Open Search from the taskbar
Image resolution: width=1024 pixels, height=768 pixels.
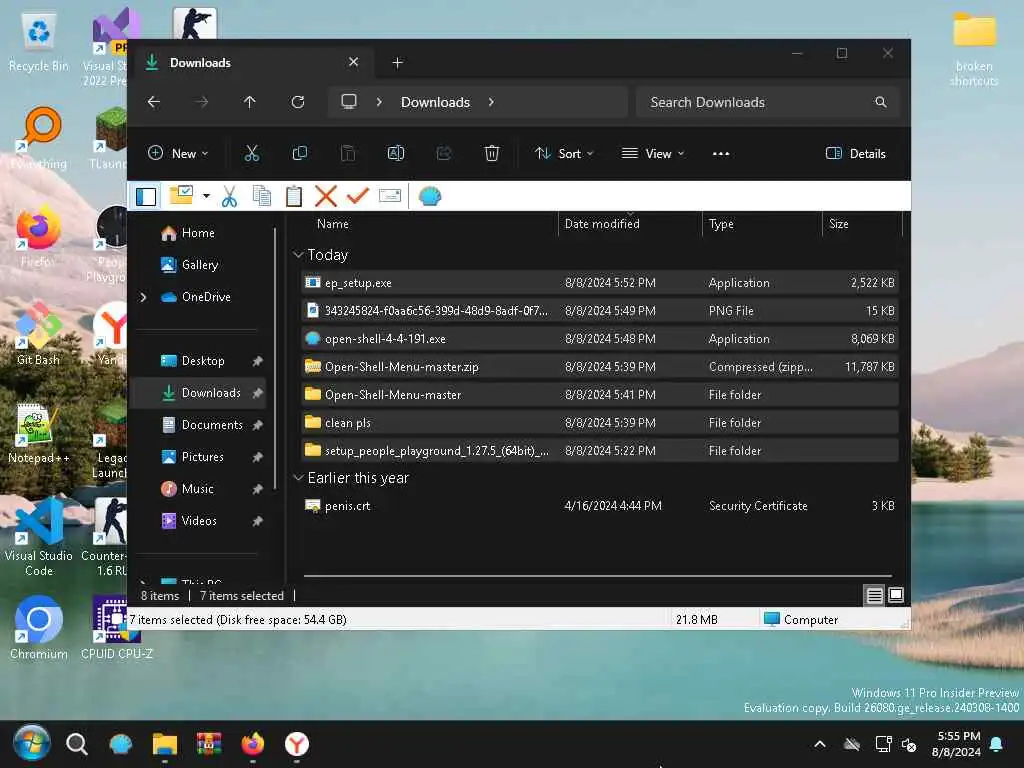point(76,744)
